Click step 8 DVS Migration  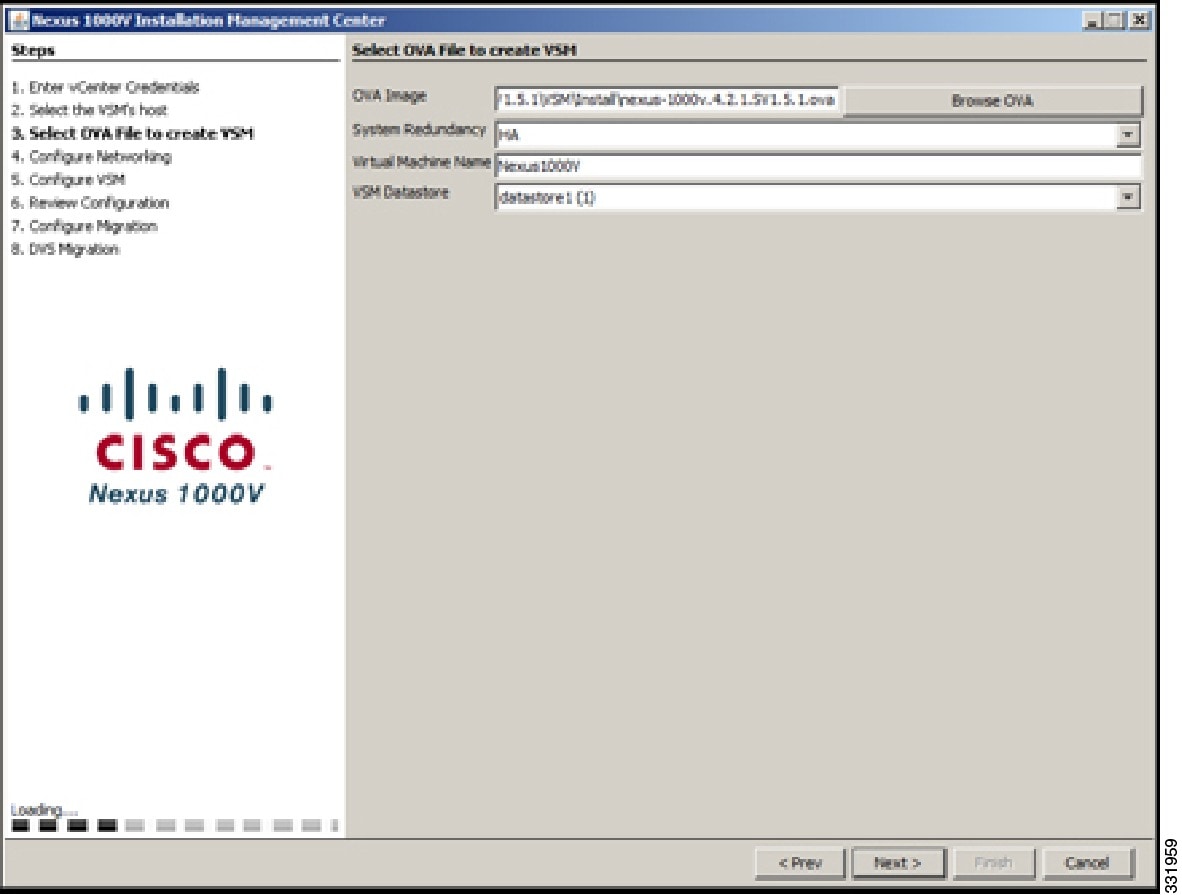(x=65, y=250)
